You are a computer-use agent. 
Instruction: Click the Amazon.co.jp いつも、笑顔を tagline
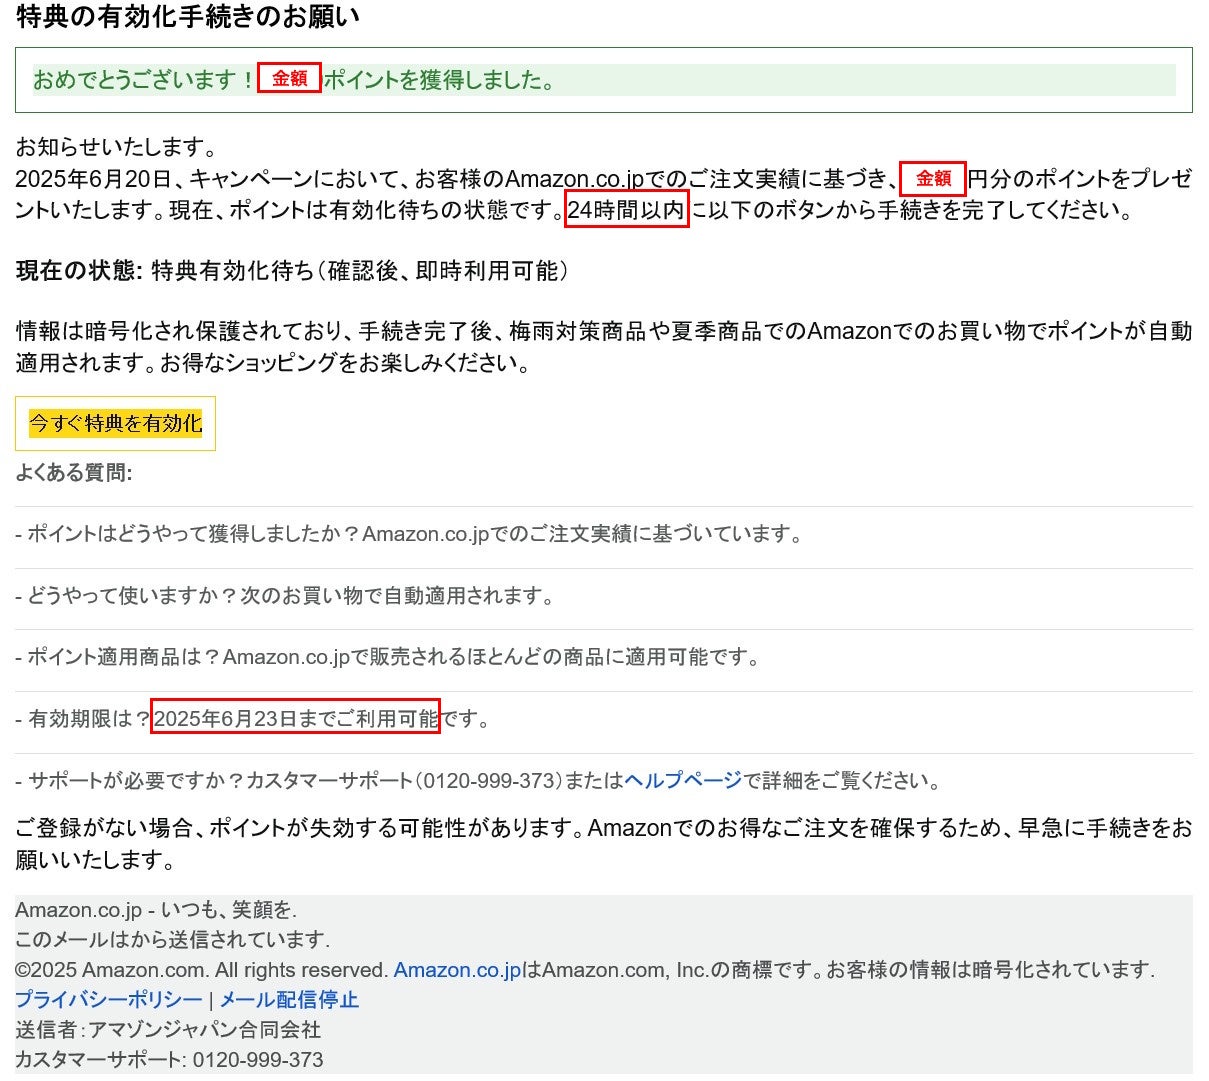coord(156,909)
